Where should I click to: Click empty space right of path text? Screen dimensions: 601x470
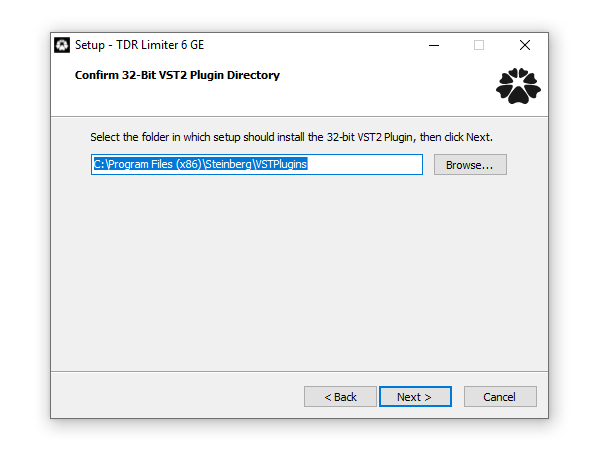click(x=364, y=164)
